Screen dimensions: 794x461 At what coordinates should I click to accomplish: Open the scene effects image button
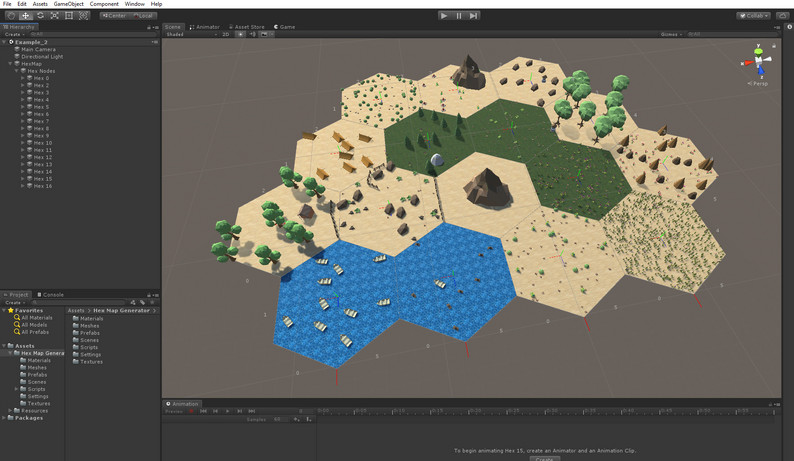264,34
